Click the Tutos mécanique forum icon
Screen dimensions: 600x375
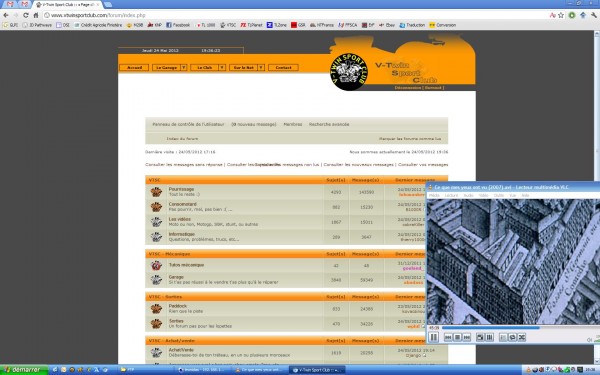click(156, 265)
